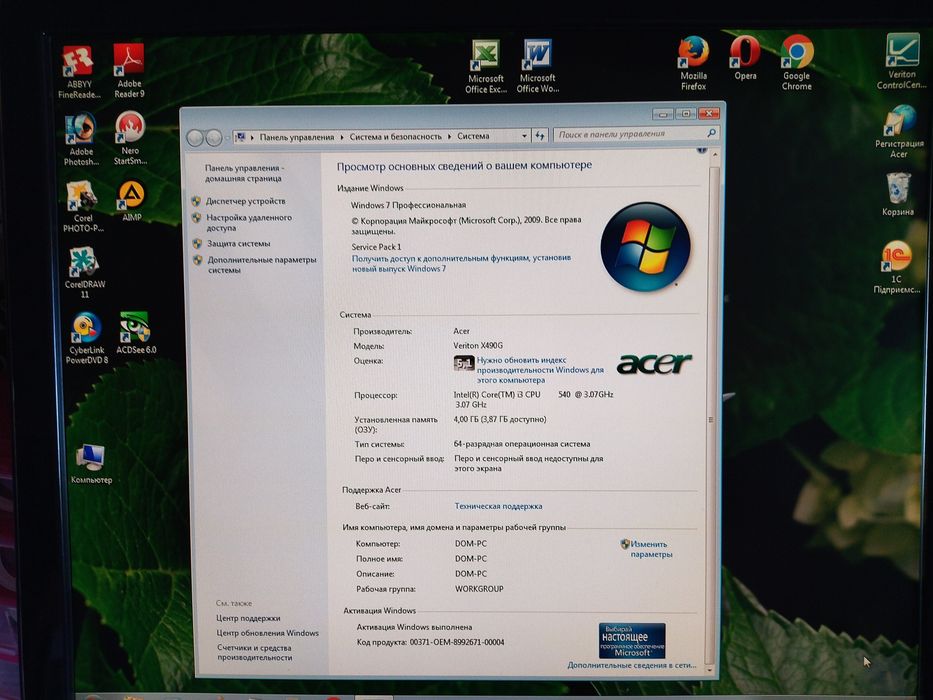Launch Google Chrome desktop icon
Image resolution: width=933 pixels, height=700 pixels.
[x=797, y=63]
